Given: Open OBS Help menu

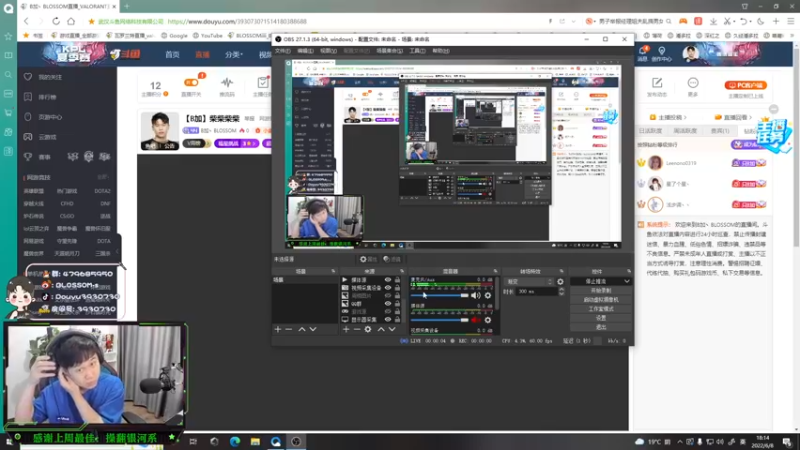Looking at the screenshot, I should tap(441, 51).
